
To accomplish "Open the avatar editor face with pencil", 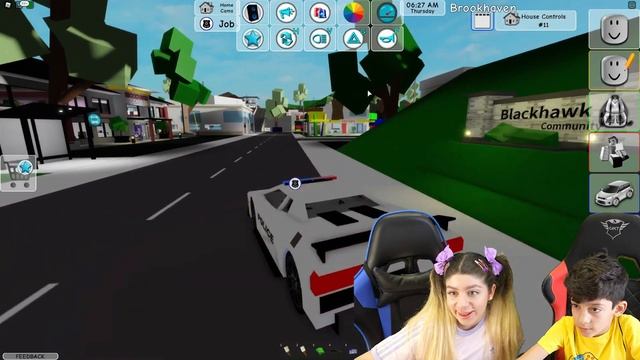I will (614, 70).
